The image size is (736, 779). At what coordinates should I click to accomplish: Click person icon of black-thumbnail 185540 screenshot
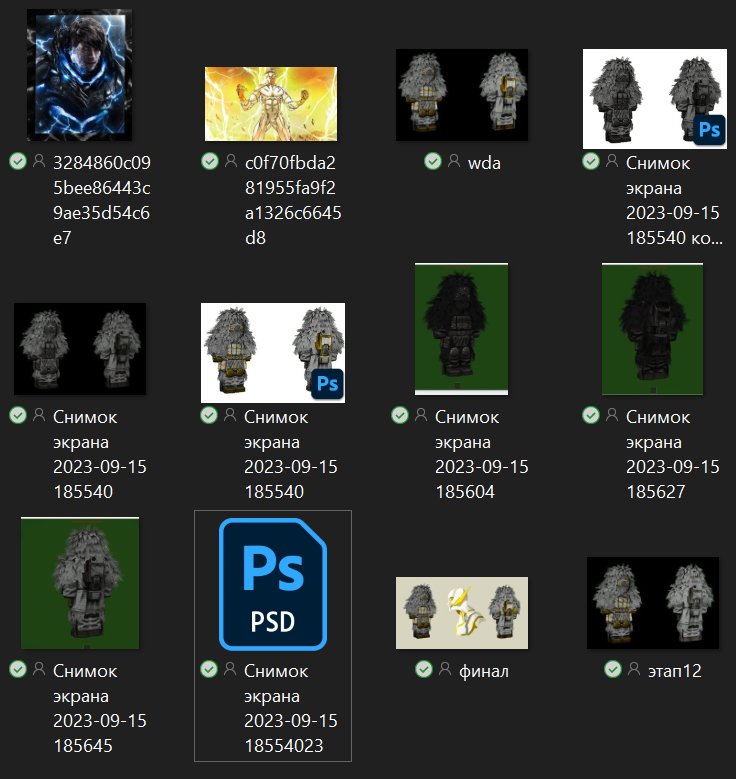39,415
